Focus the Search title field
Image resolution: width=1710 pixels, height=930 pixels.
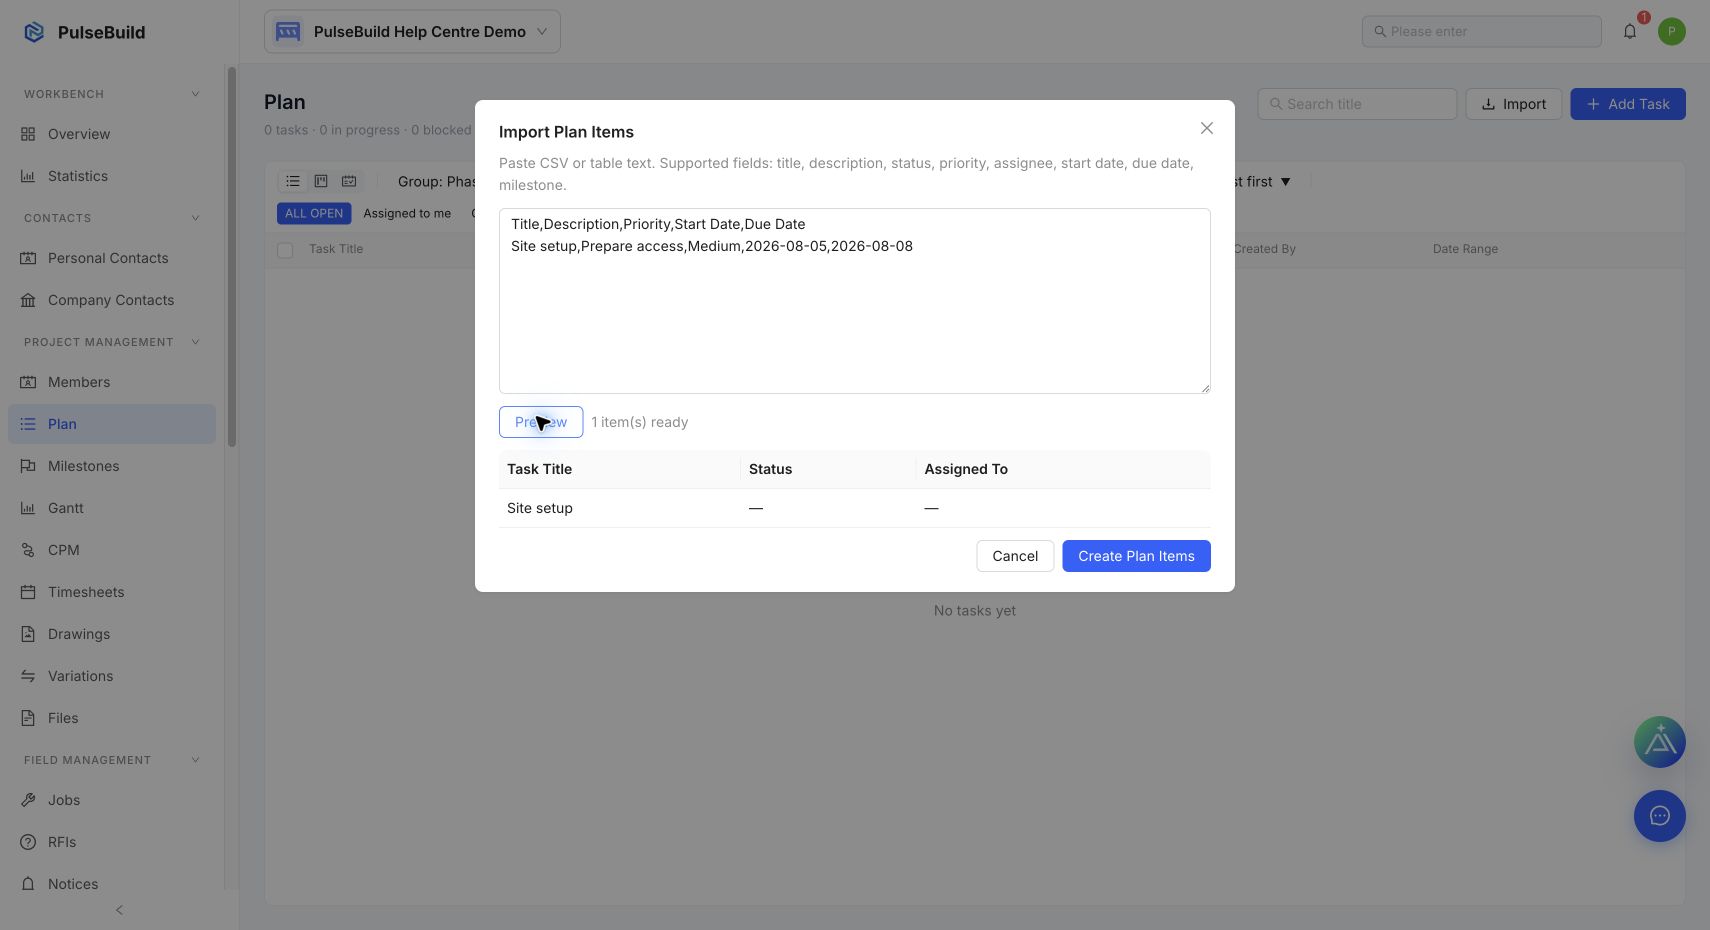(x=1357, y=104)
